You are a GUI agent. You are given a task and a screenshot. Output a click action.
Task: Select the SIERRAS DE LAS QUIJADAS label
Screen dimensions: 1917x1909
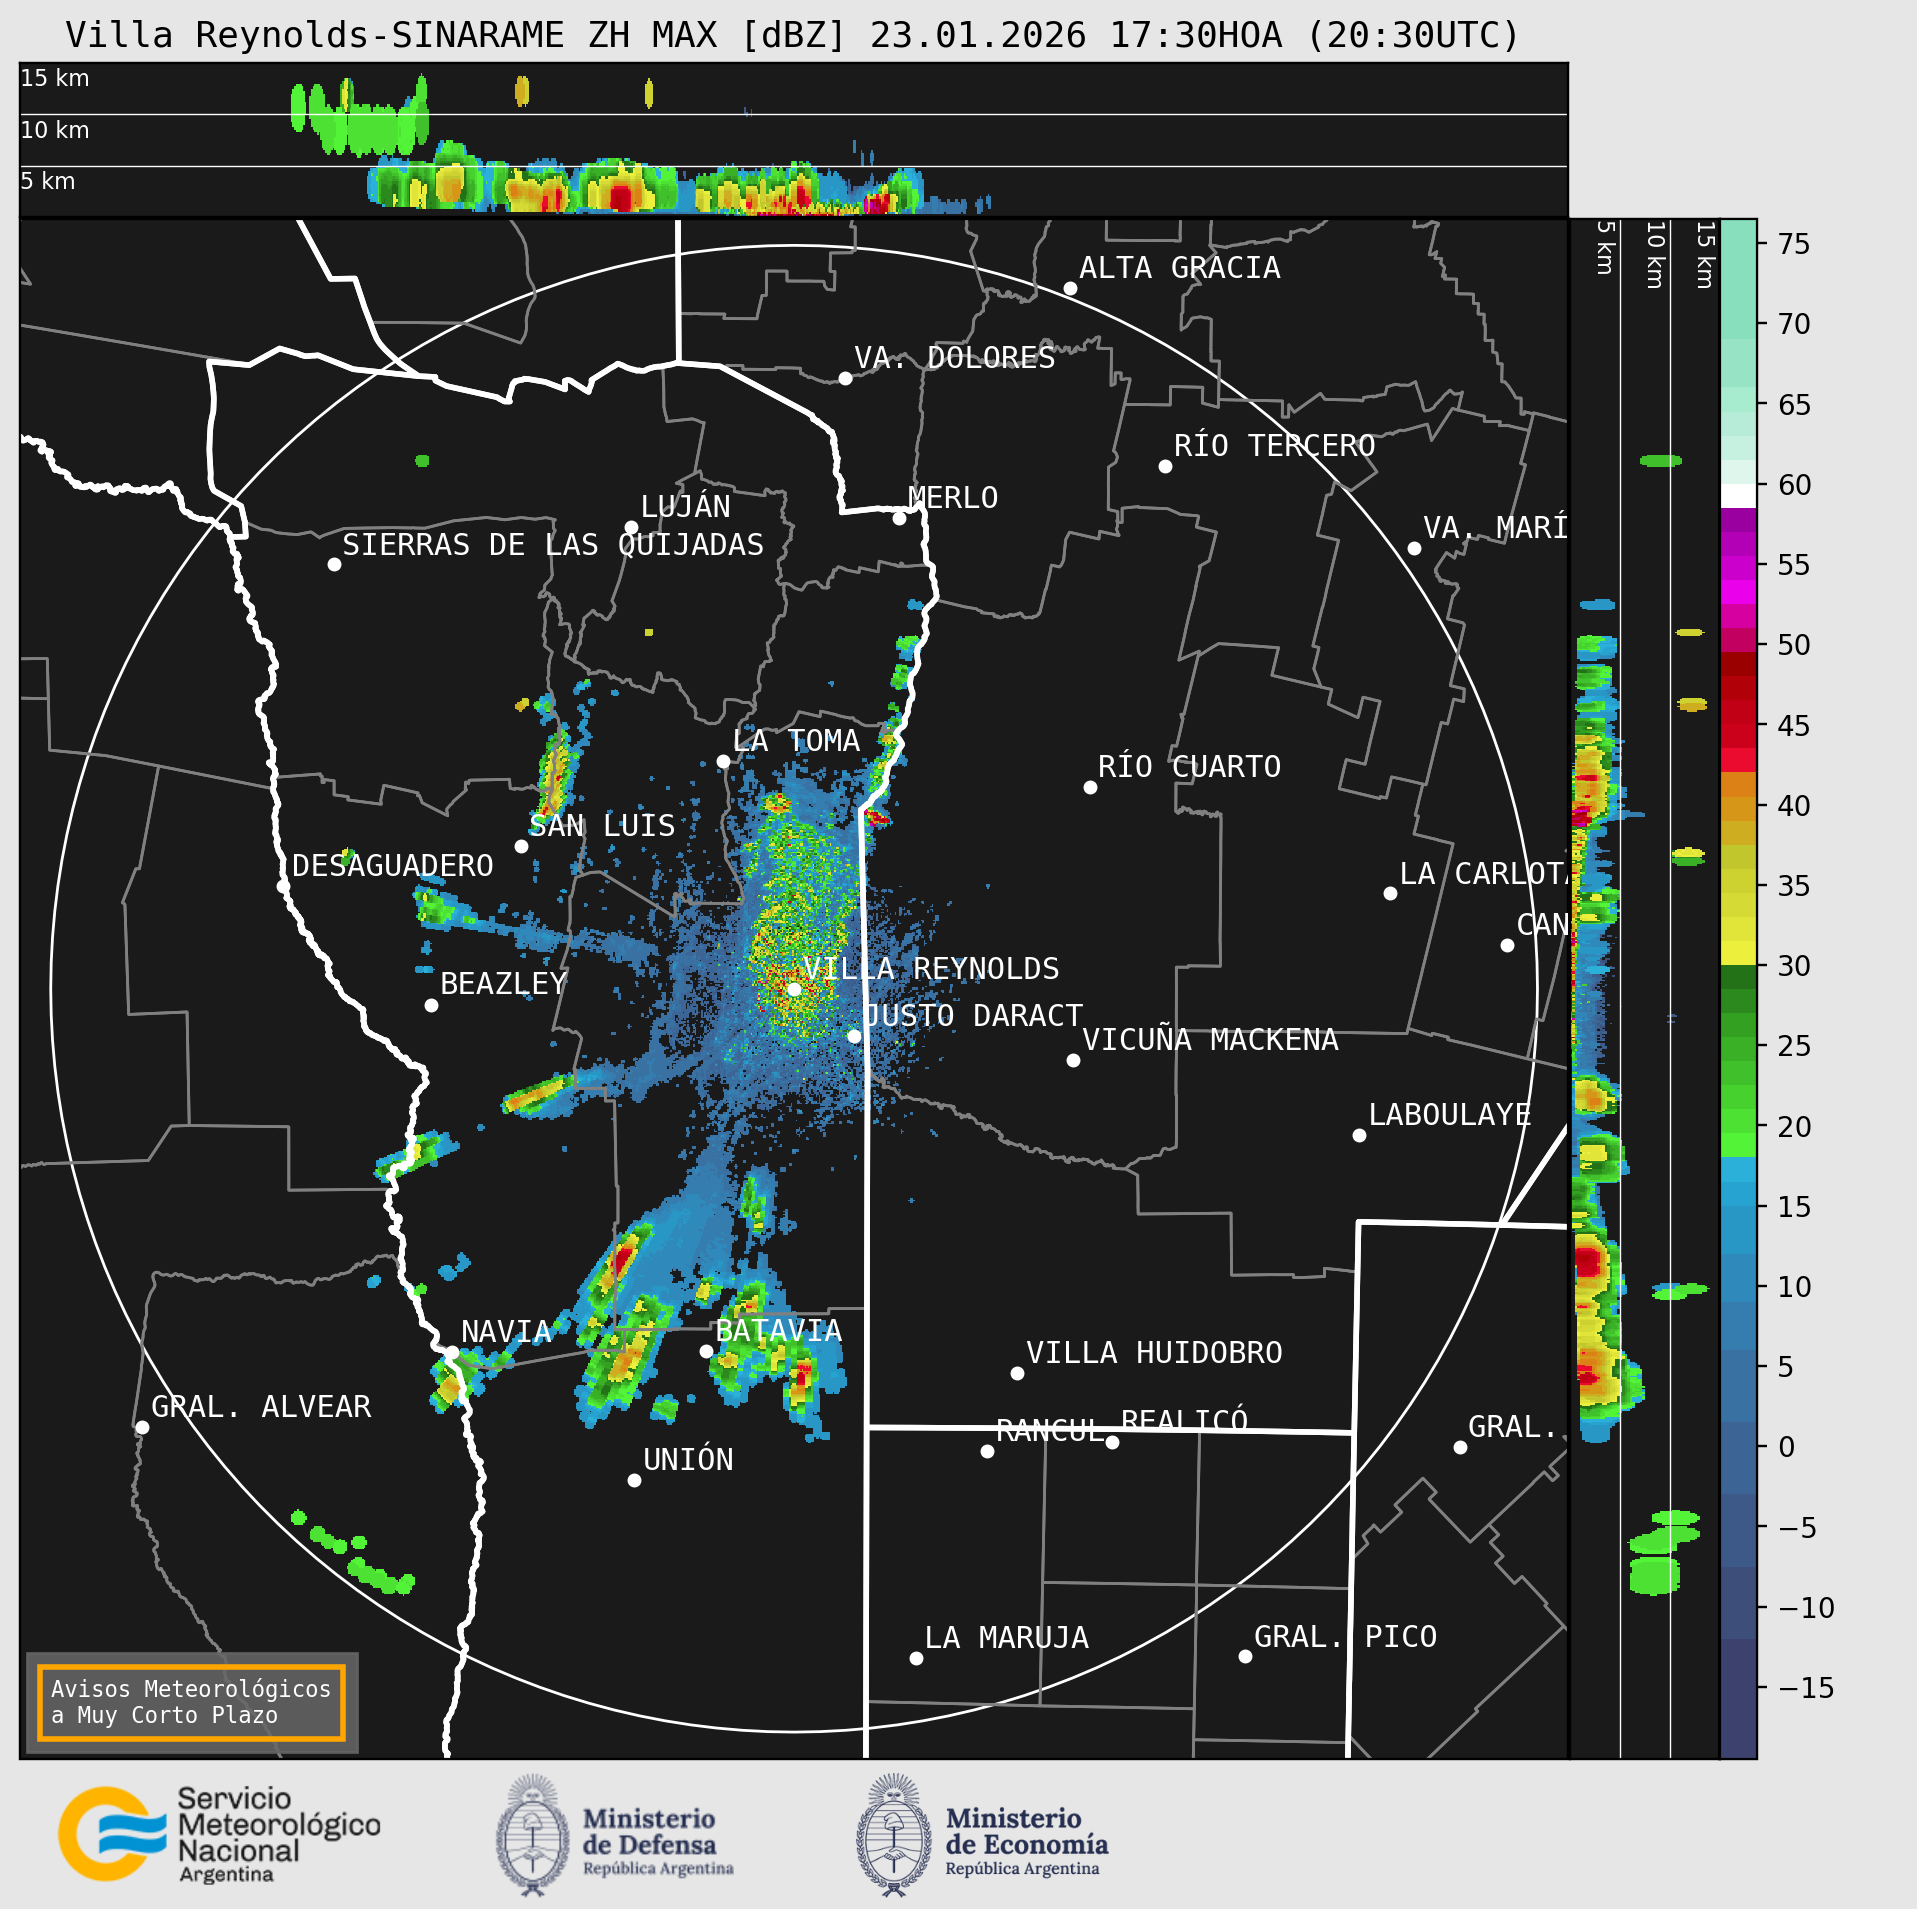553,545
